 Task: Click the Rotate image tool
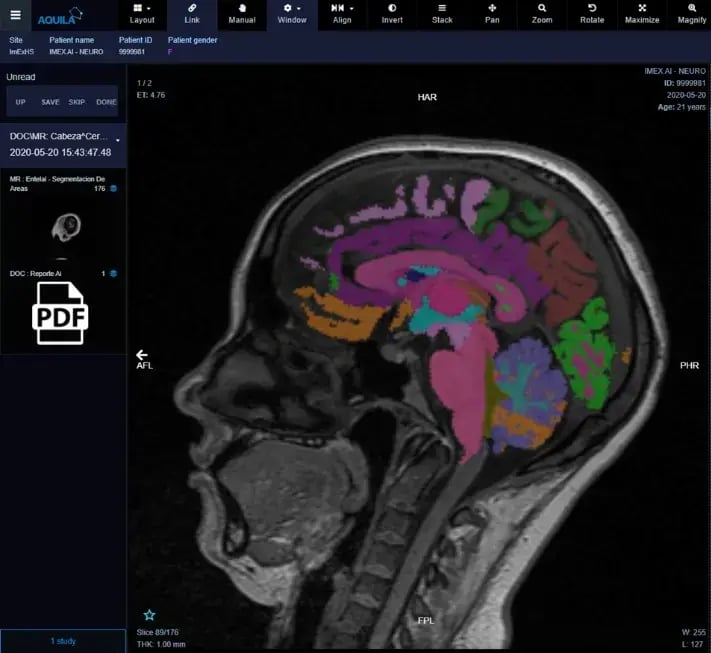click(592, 13)
